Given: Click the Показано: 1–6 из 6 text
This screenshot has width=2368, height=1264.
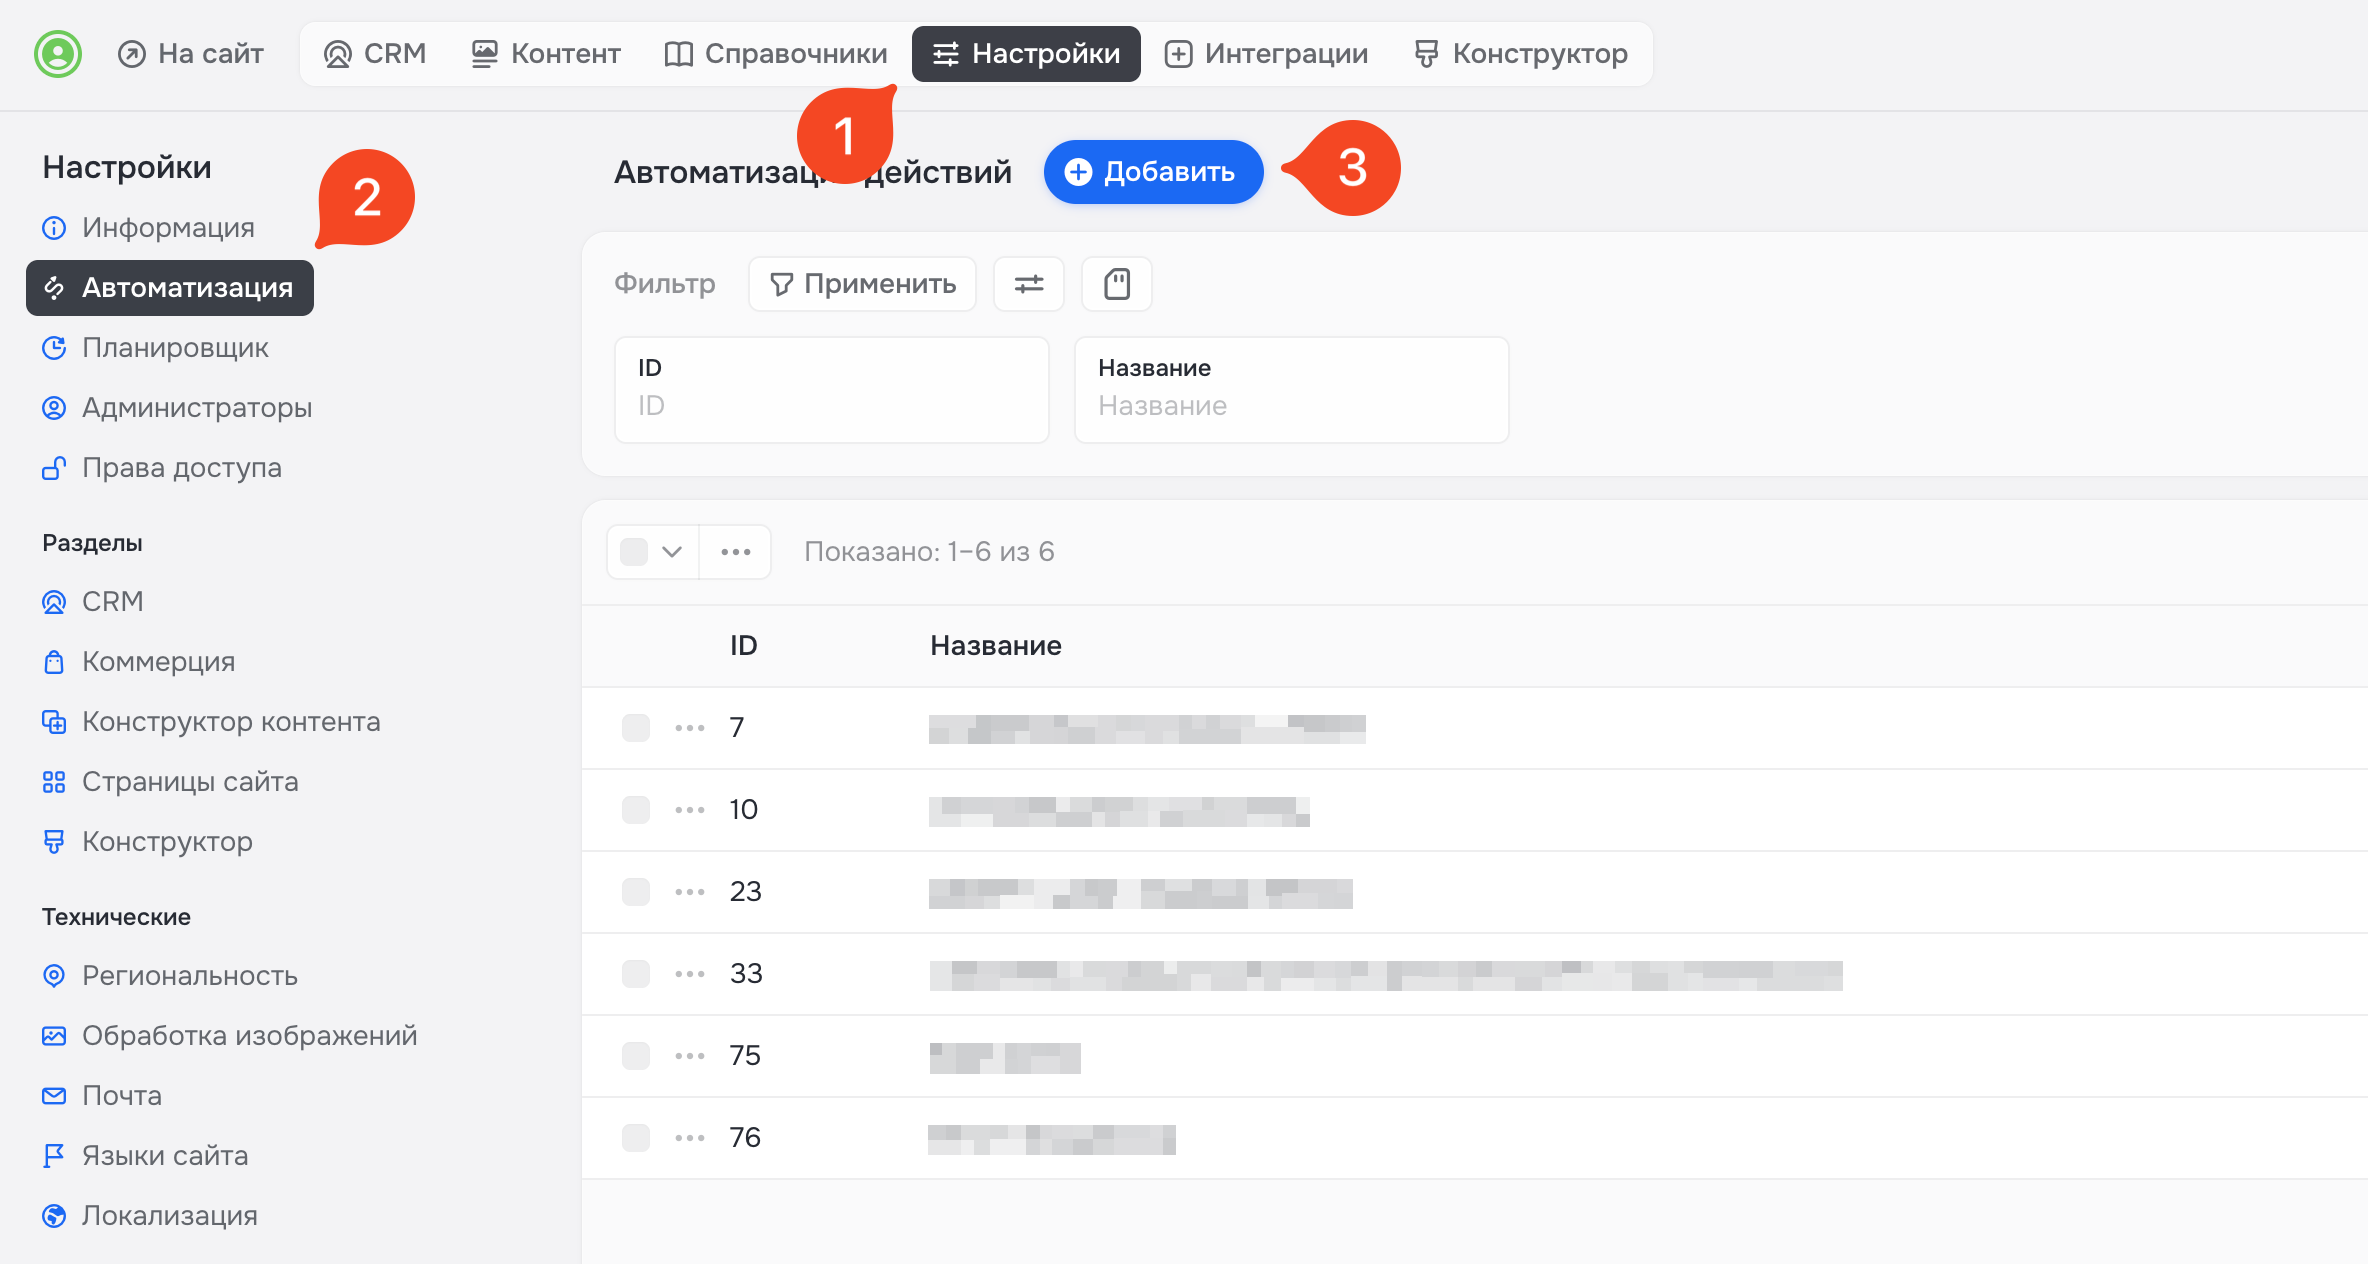Looking at the screenshot, I should pyautogui.click(x=929, y=552).
